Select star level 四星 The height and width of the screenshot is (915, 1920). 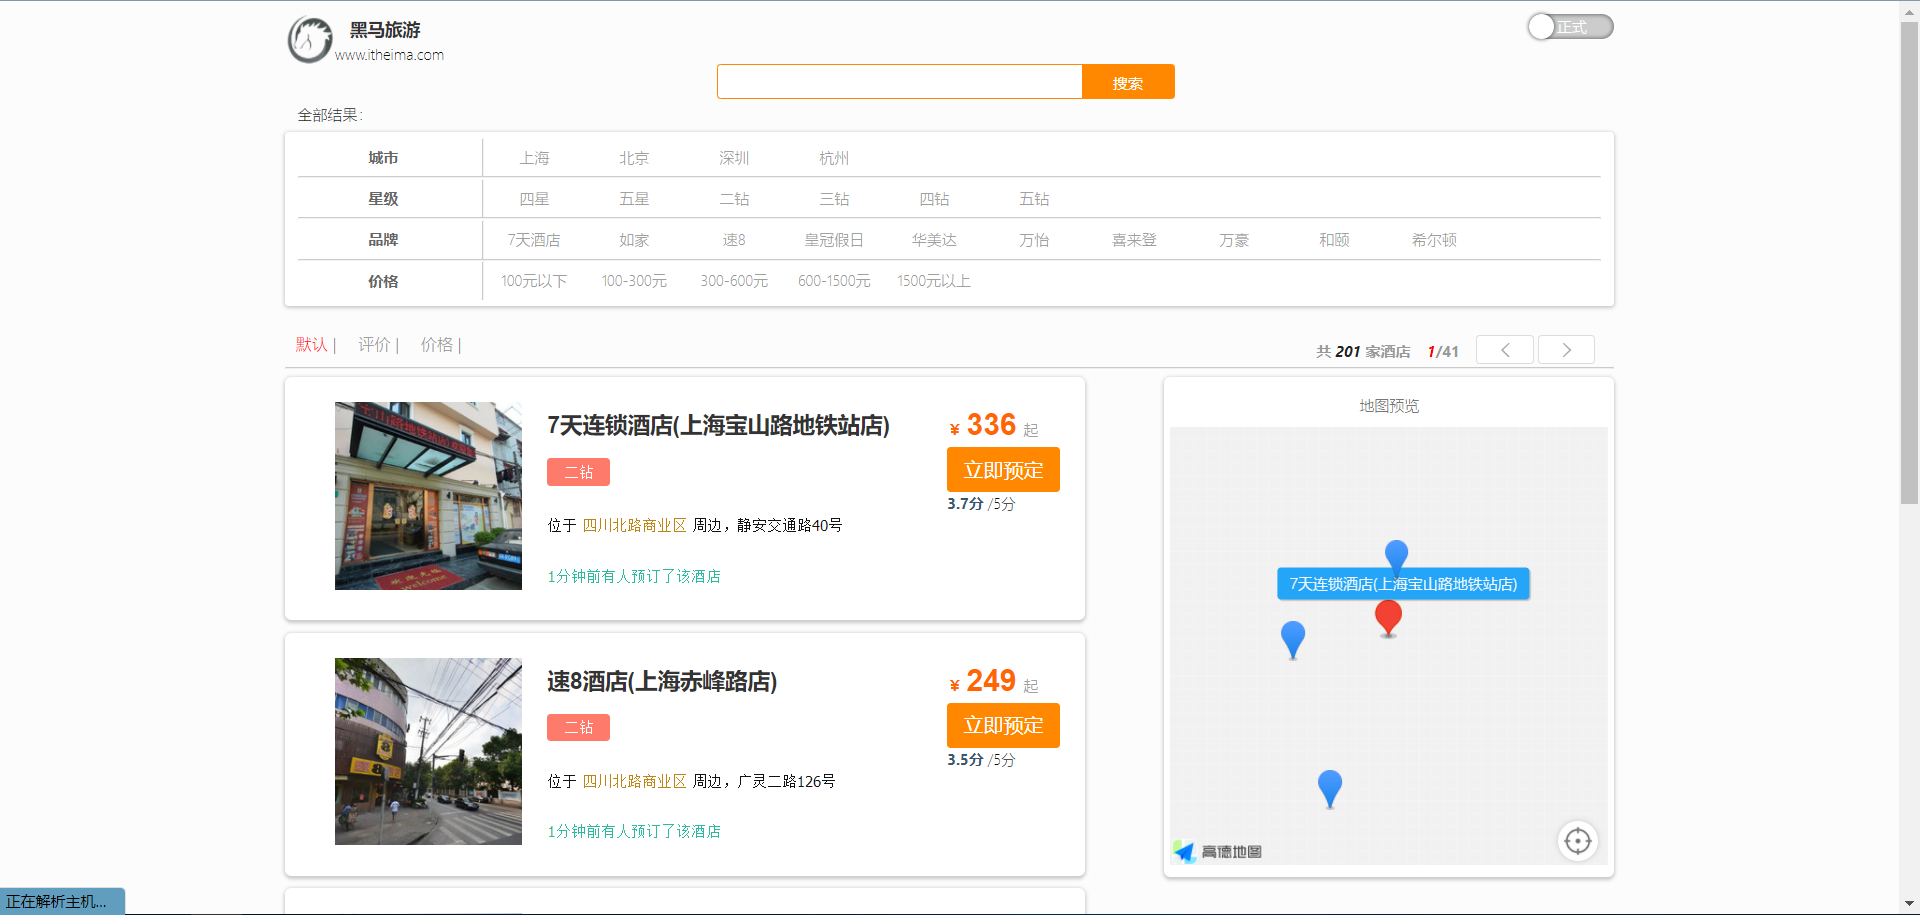(534, 199)
